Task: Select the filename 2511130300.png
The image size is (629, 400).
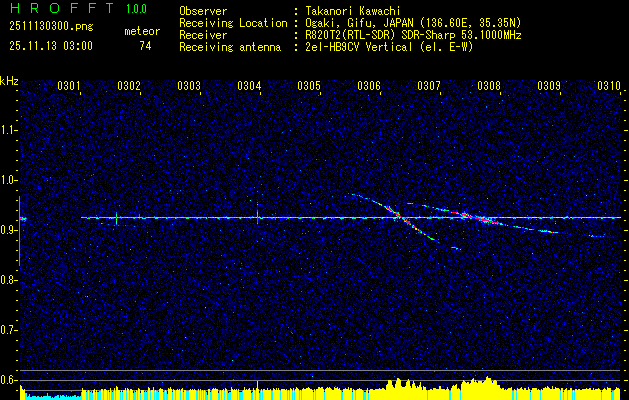Action: click(51, 27)
